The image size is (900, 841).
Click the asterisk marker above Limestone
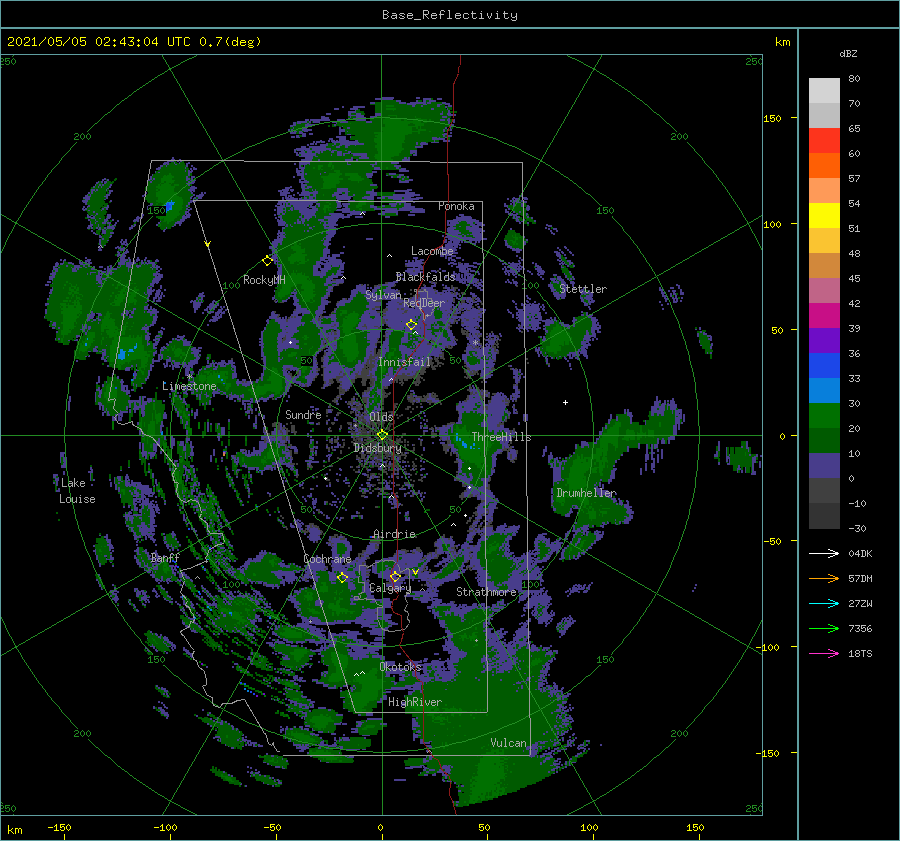[189, 377]
